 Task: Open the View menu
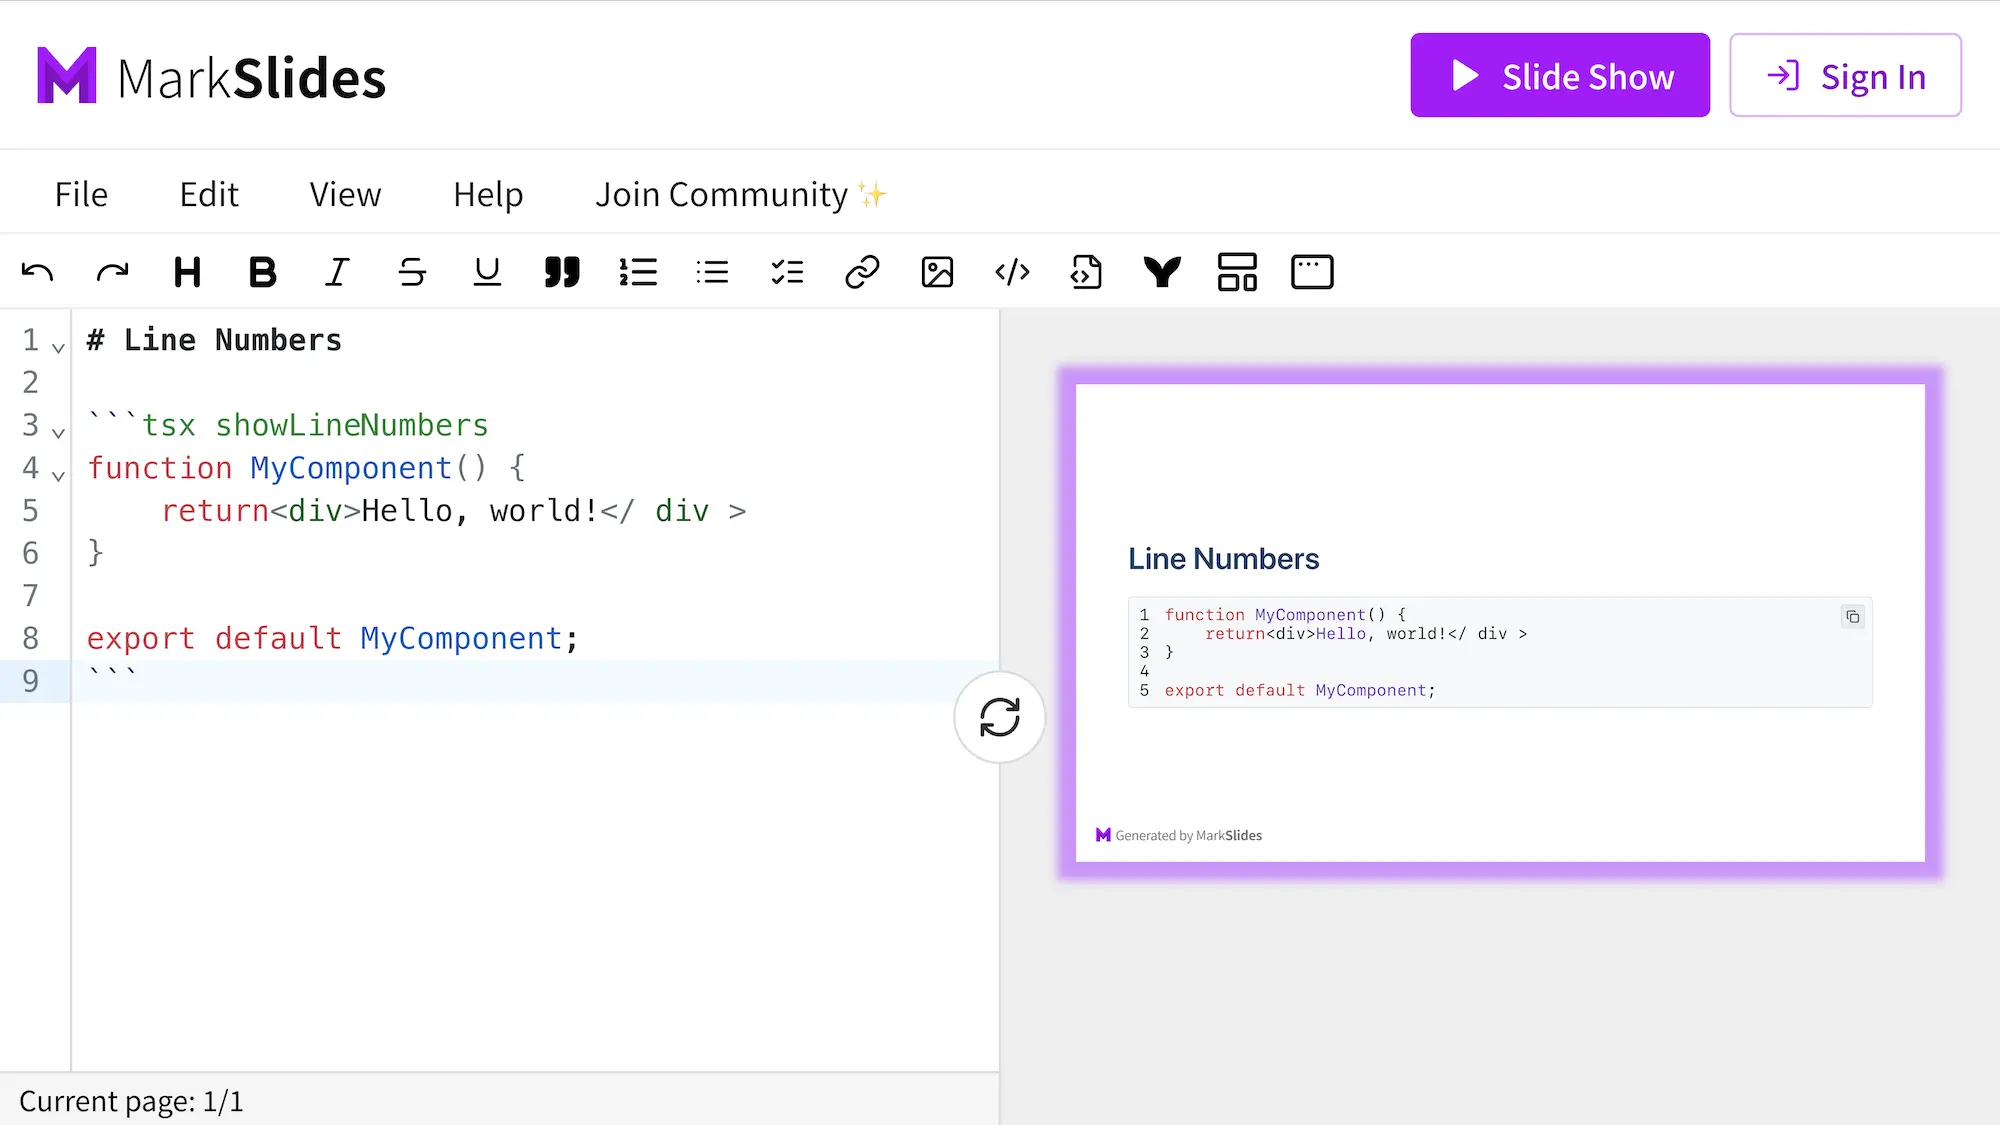345,194
